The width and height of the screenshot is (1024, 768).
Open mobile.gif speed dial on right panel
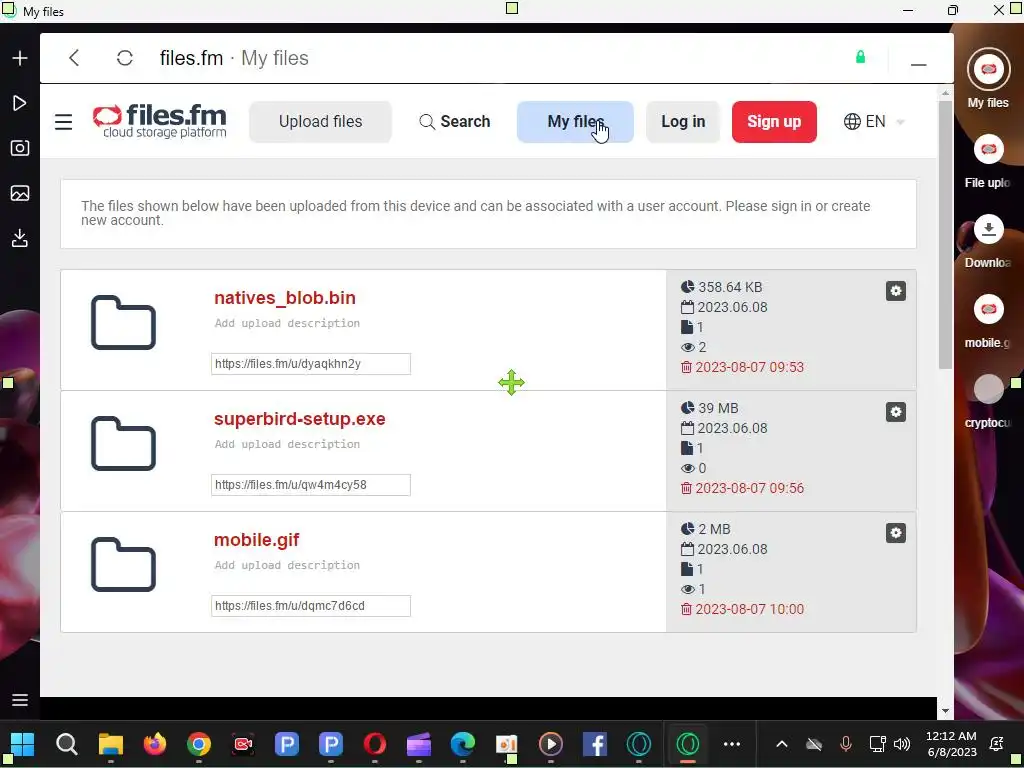tap(988, 310)
